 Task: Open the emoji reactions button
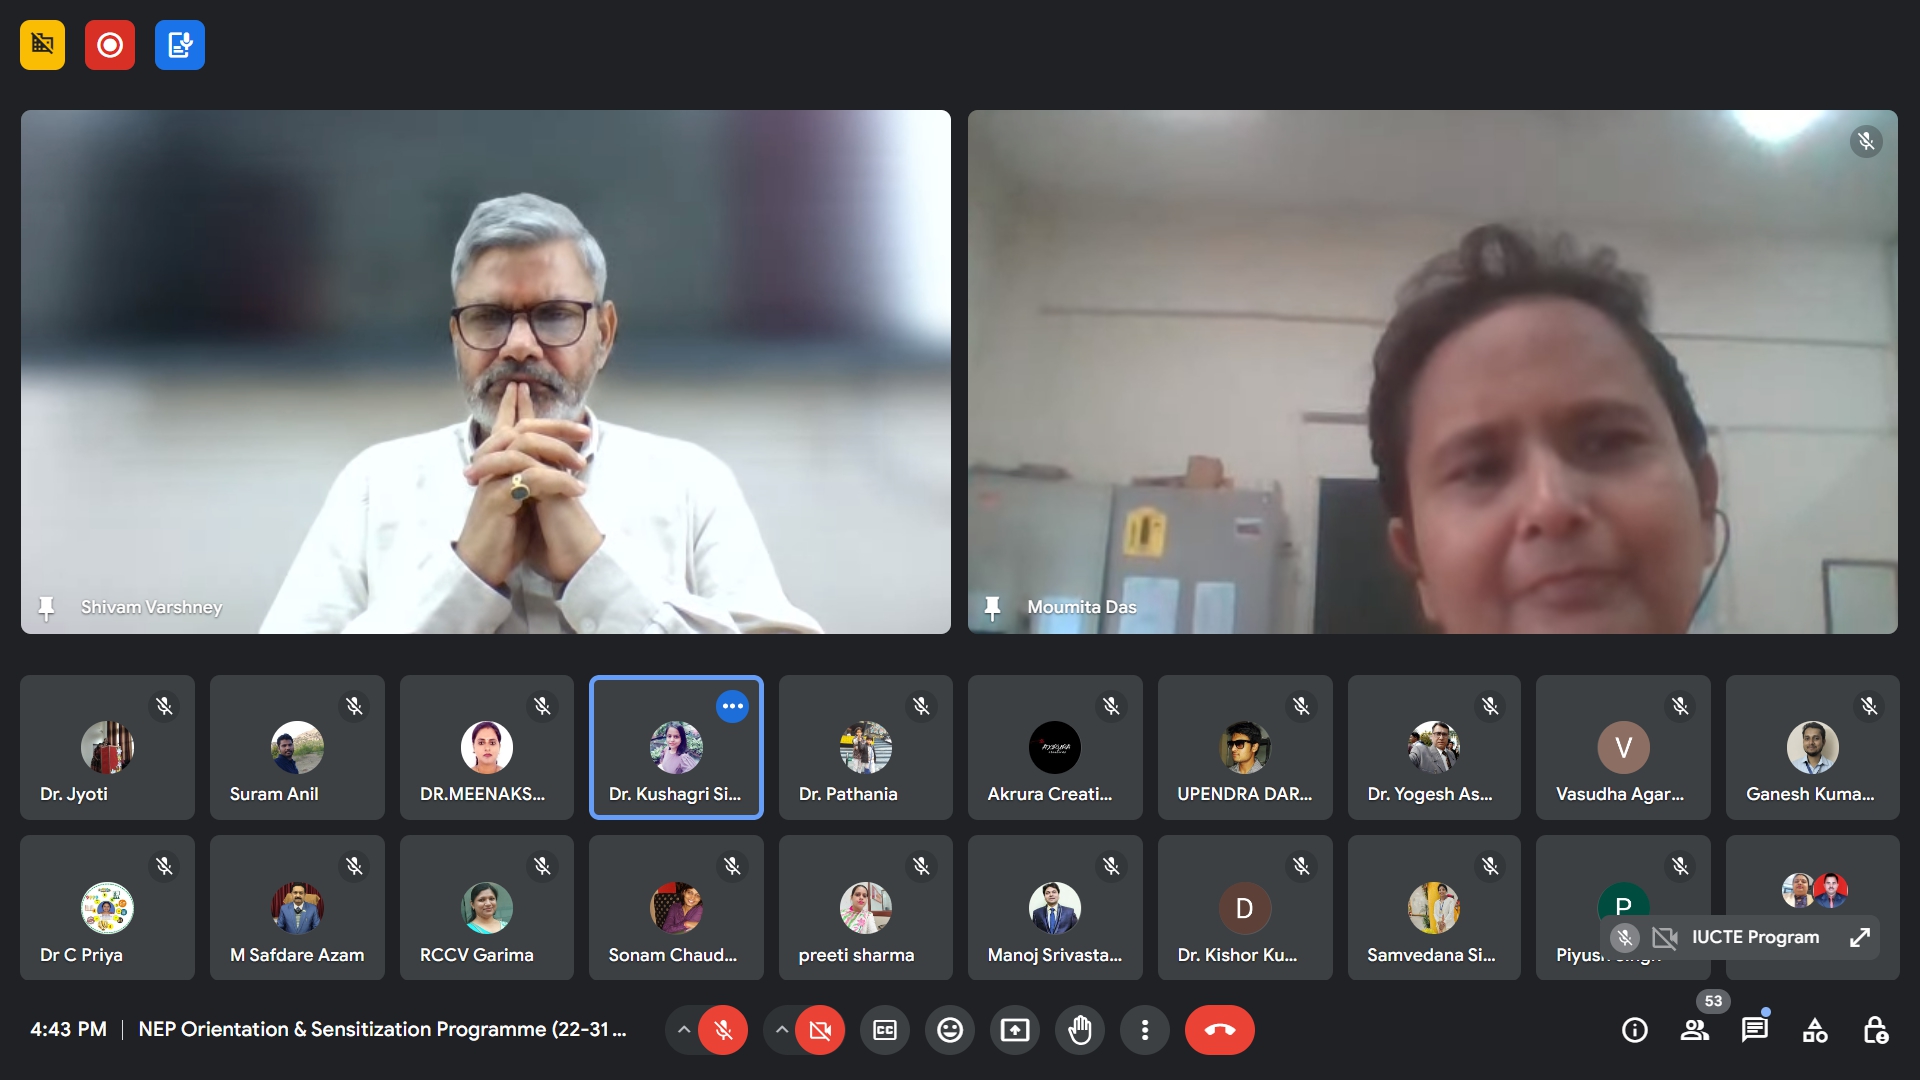point(950,1030)
